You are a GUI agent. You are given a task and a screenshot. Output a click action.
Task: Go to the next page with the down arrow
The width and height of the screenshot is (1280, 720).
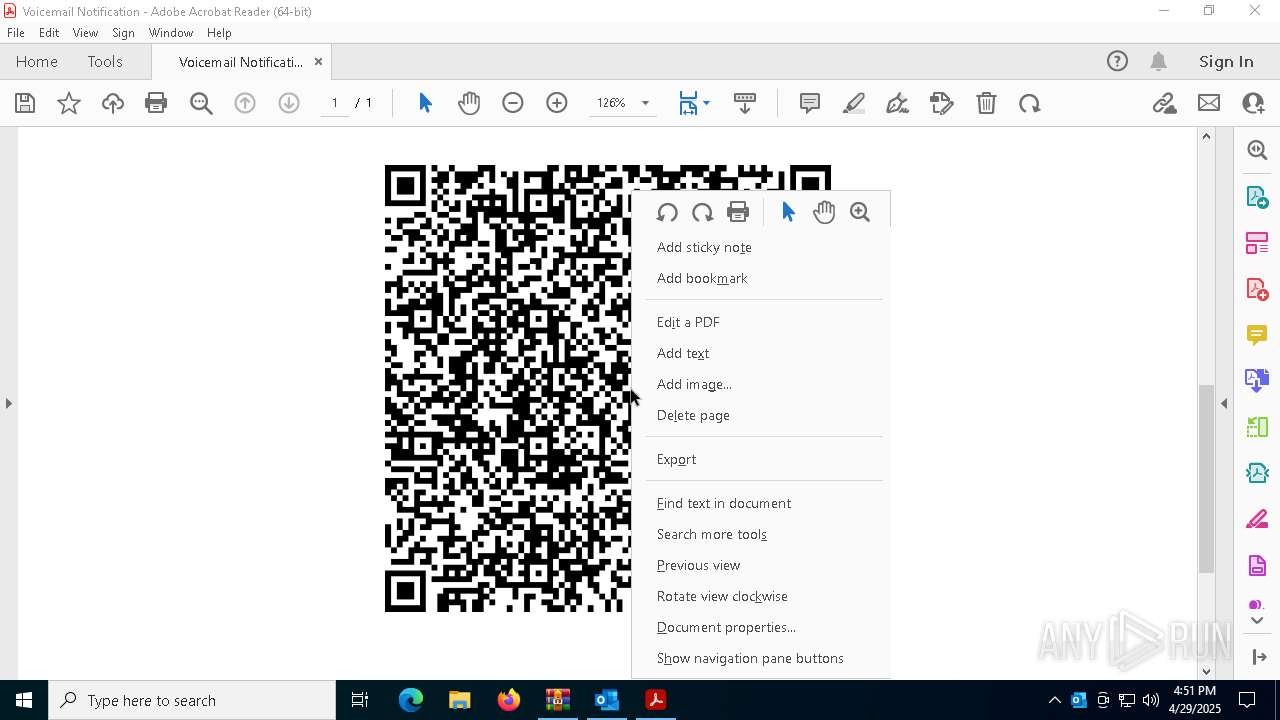[289, 103]
